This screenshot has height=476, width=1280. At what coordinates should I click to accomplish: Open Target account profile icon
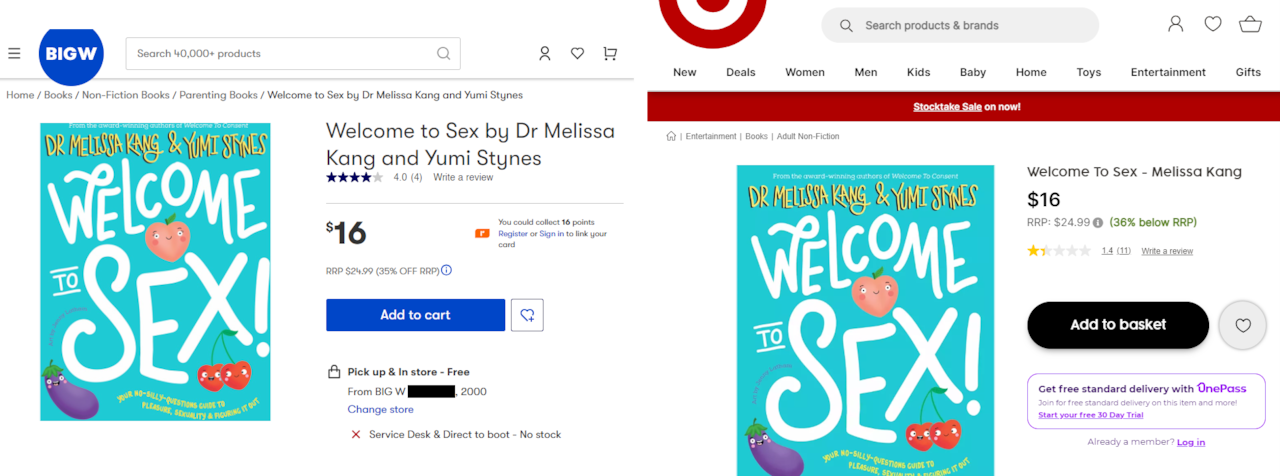pos(1176,24)
